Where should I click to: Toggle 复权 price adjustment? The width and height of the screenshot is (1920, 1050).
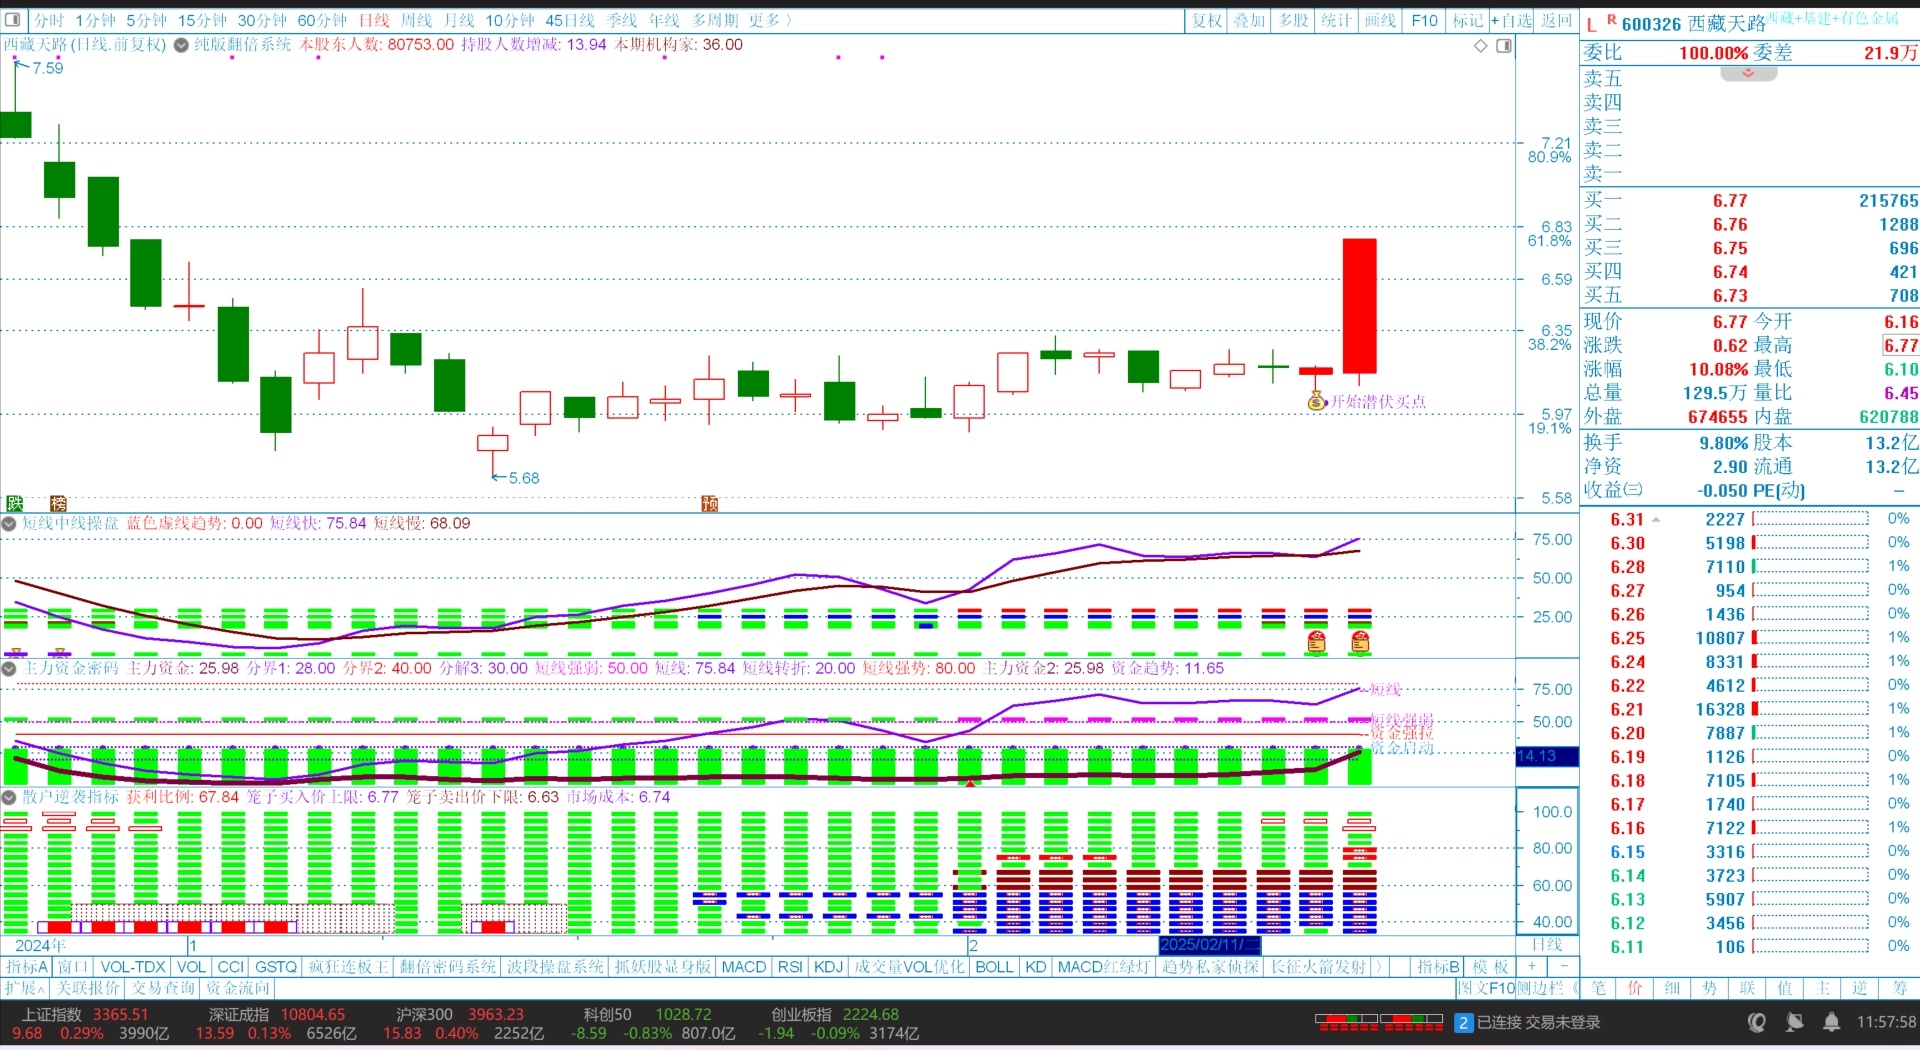point(1207,20)
